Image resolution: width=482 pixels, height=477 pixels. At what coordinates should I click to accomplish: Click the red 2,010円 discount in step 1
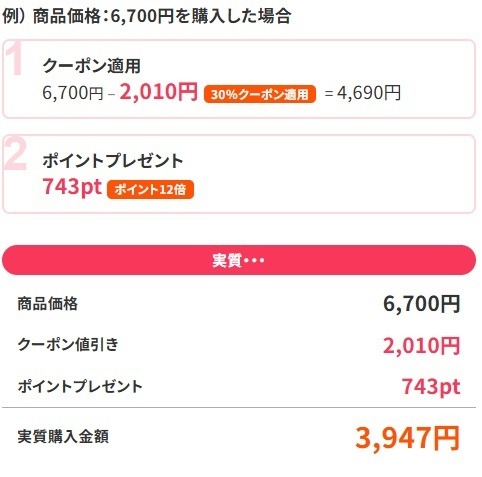click(159, 91)
